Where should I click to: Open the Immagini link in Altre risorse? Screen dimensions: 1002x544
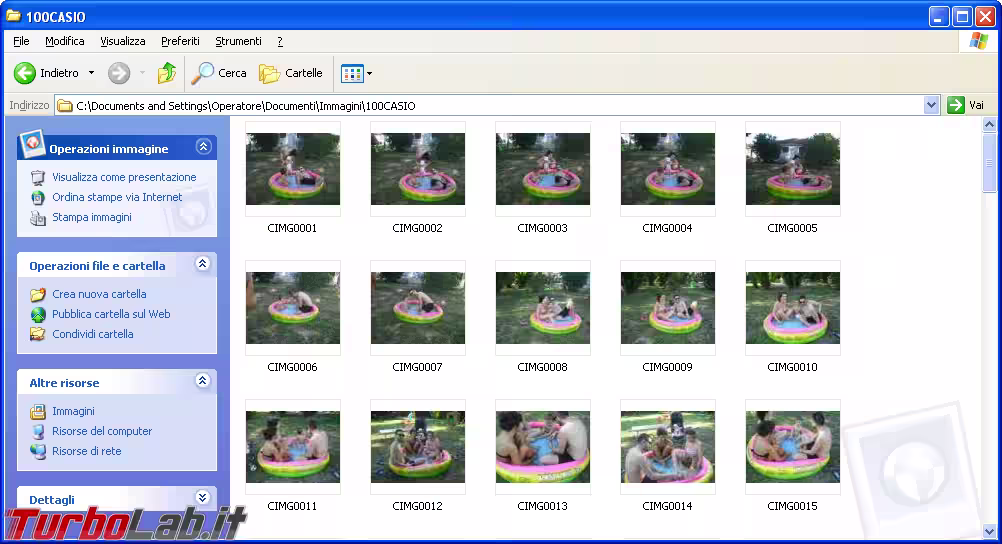point(73,411)
